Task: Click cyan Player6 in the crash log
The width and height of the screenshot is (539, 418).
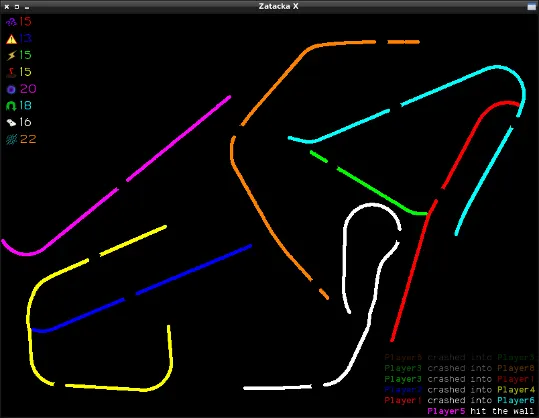Action: (x=516, y=400)
